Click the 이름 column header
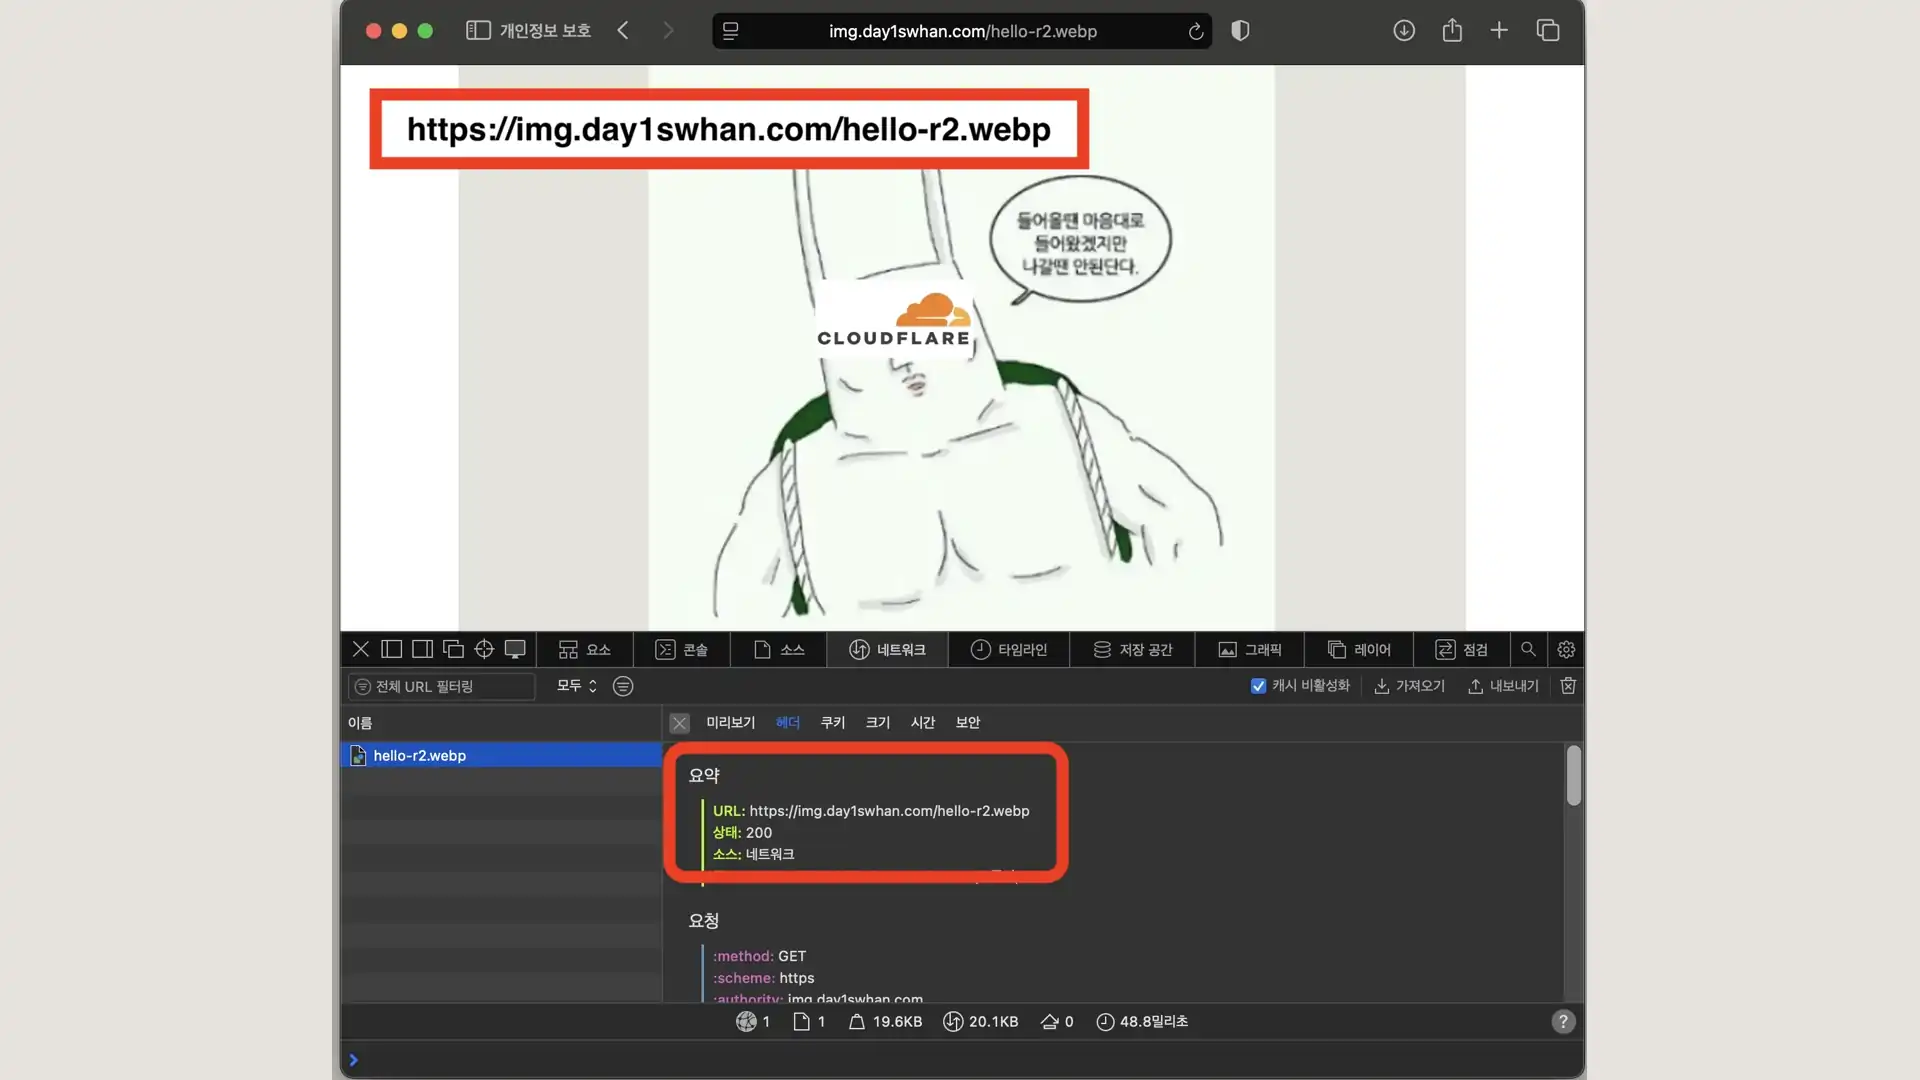Viewport: 1920px width, 1080px height. [x=501, y=723]
